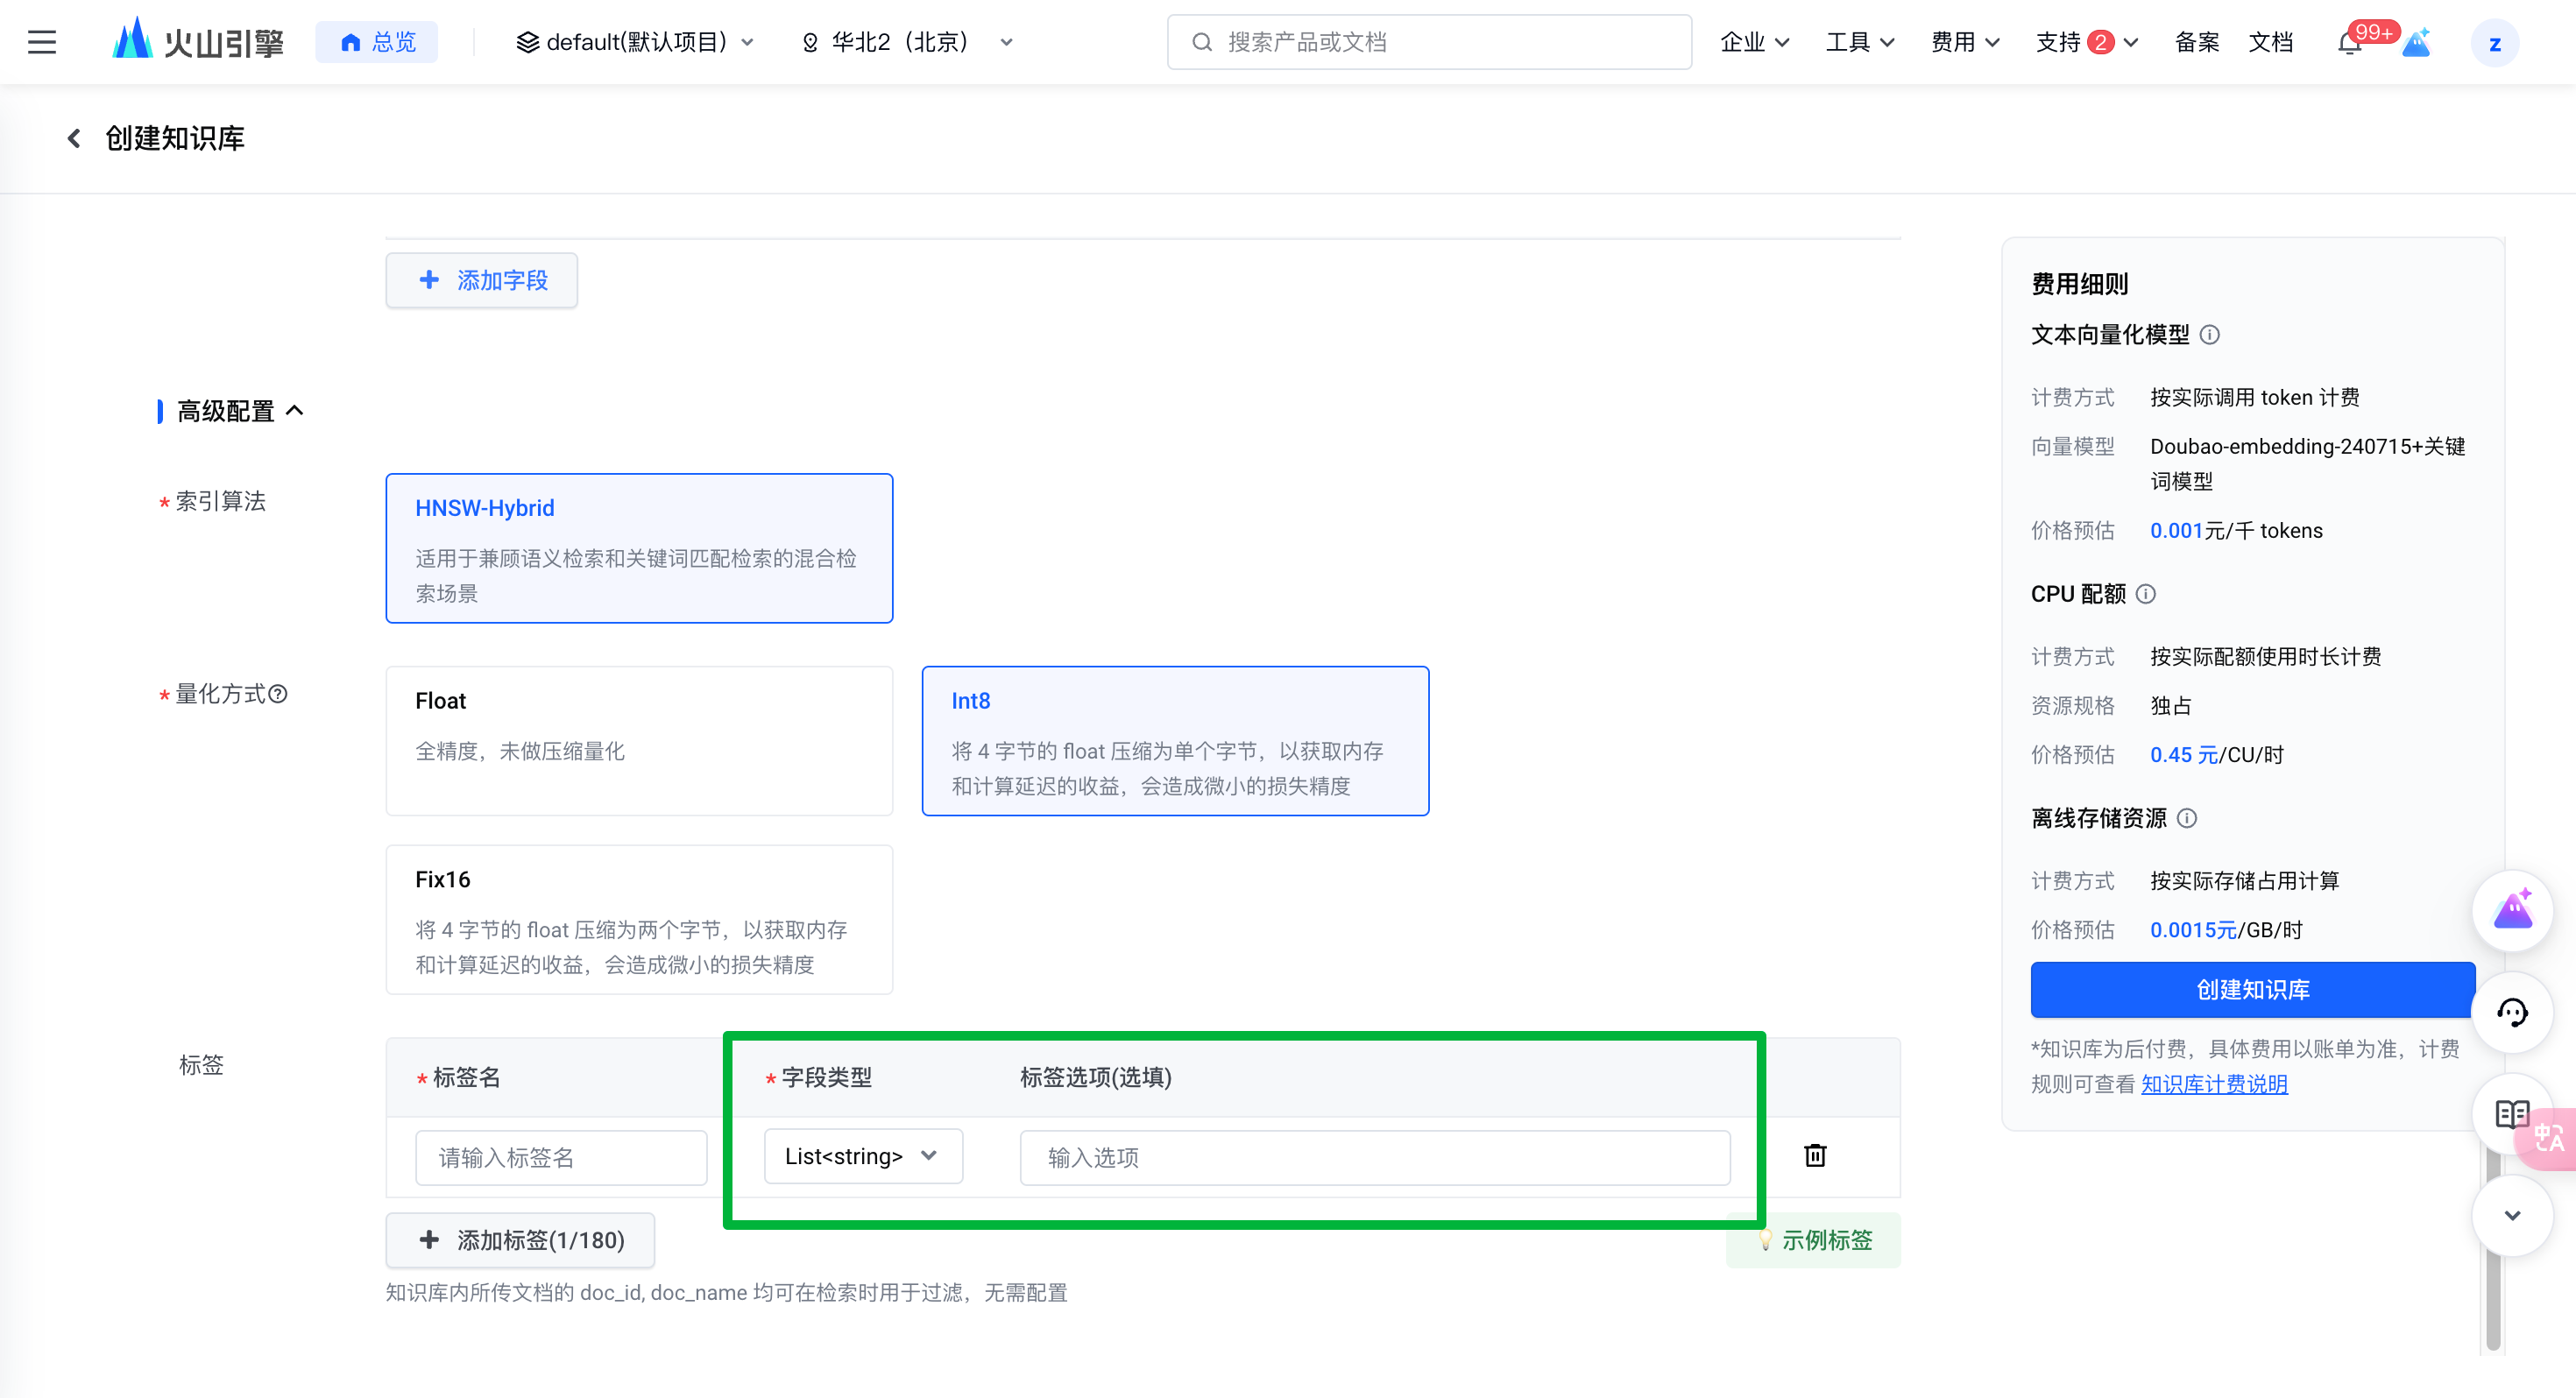The image size is (2576, 1398).
Task: Open the default(默认项目) project dropdown
Action: click(x=635, y=42)
